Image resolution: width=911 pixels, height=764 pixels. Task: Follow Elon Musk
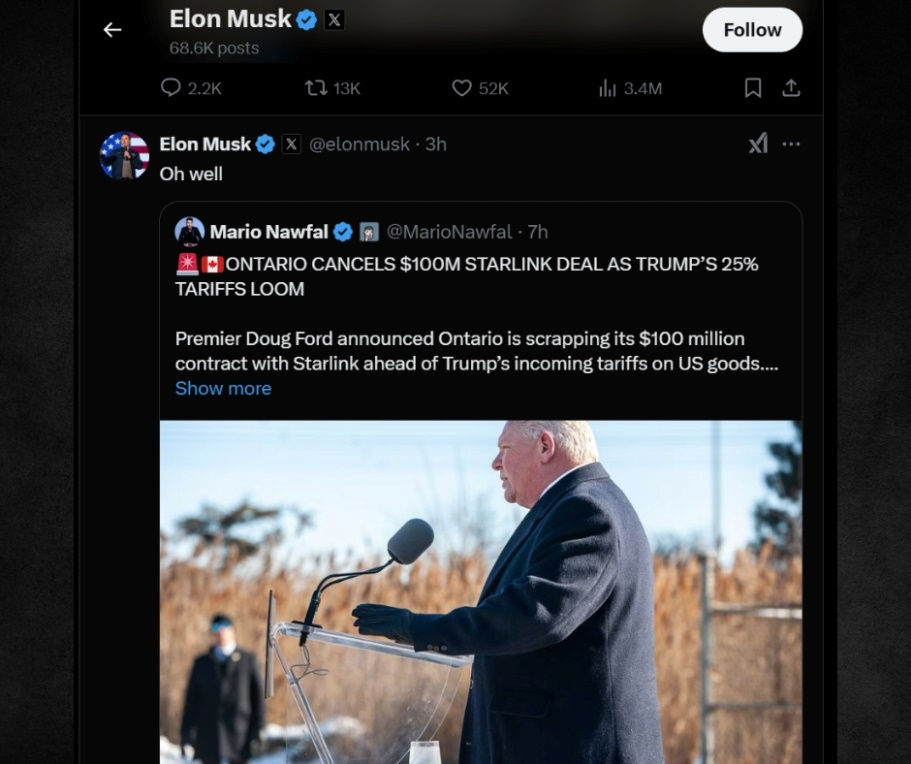[752, 30]
